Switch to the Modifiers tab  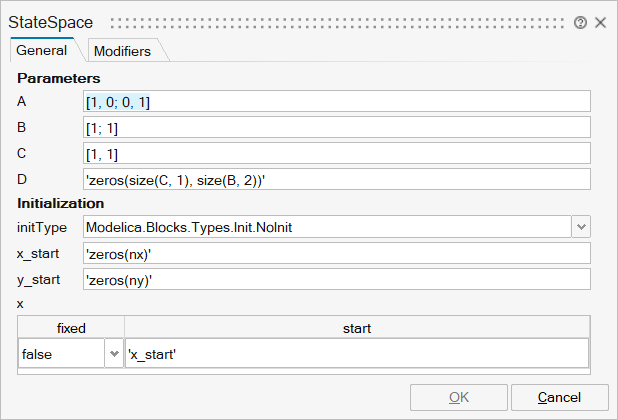121,51
